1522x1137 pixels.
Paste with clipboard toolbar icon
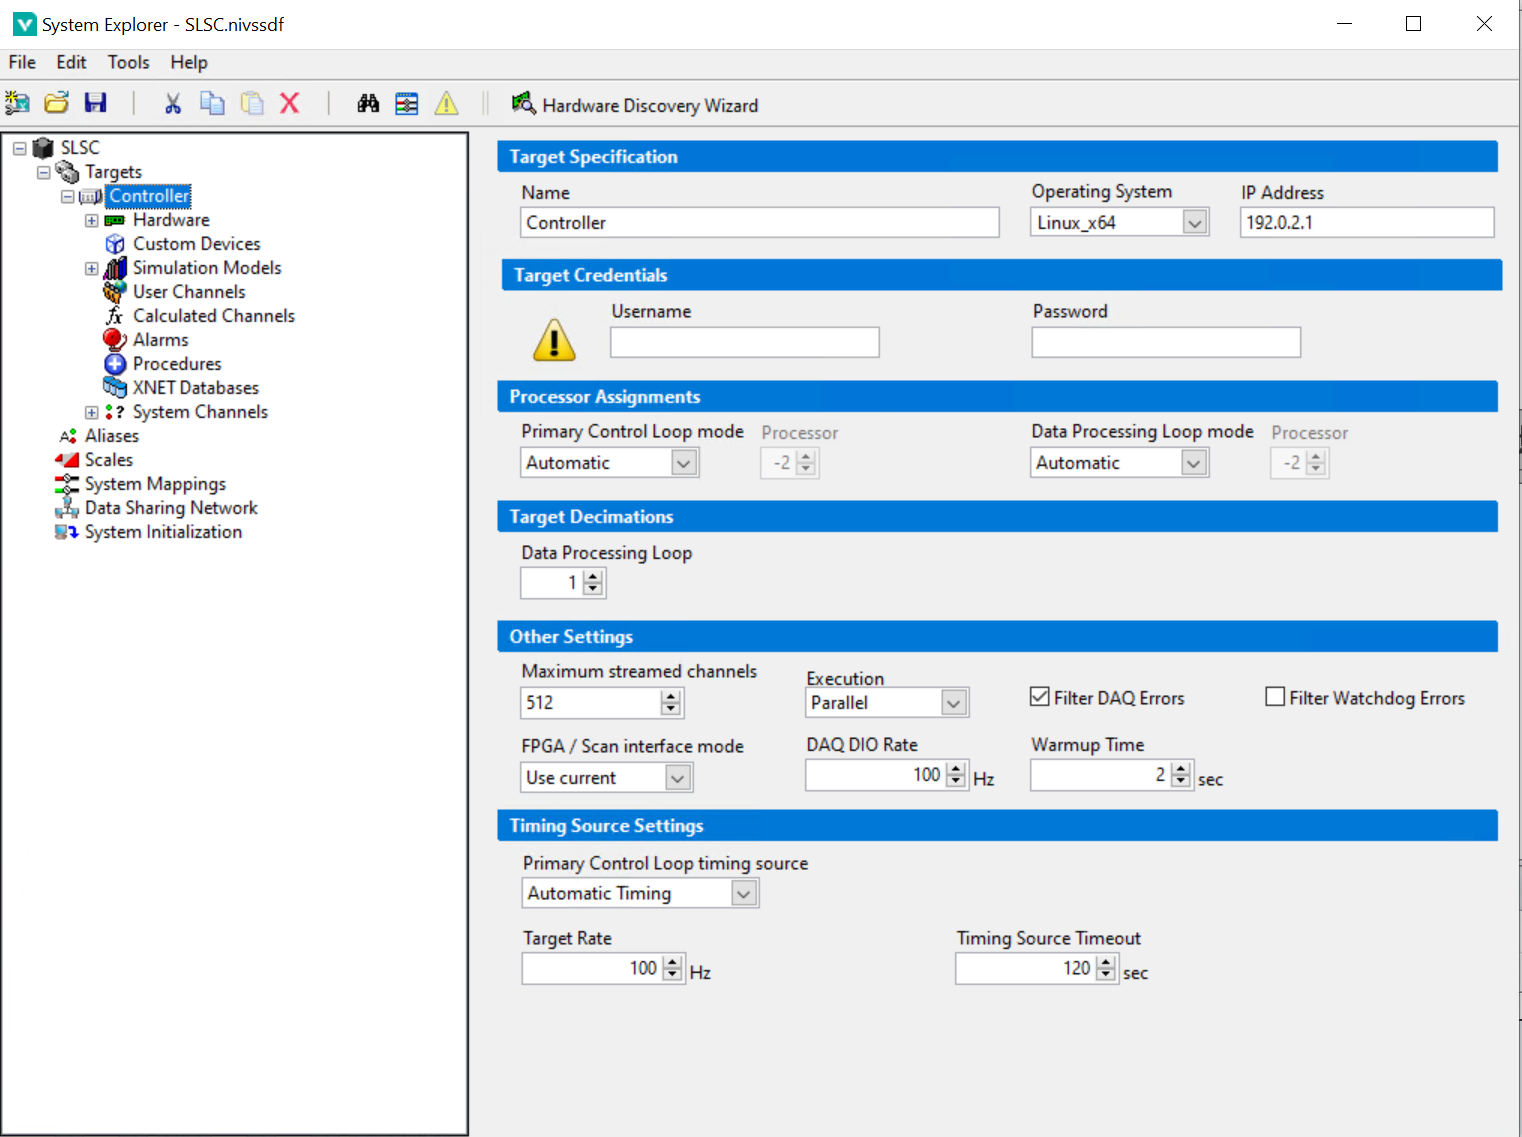[x=252, y=103]
